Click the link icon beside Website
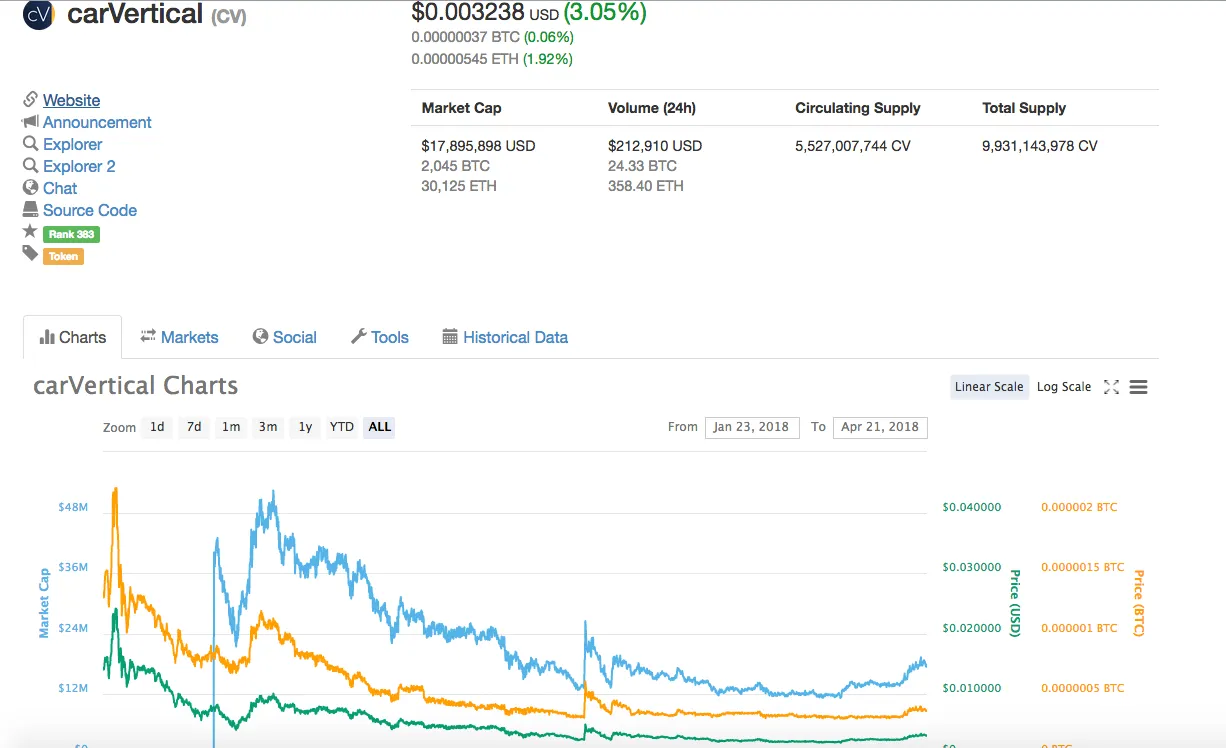 pos(30,100)
